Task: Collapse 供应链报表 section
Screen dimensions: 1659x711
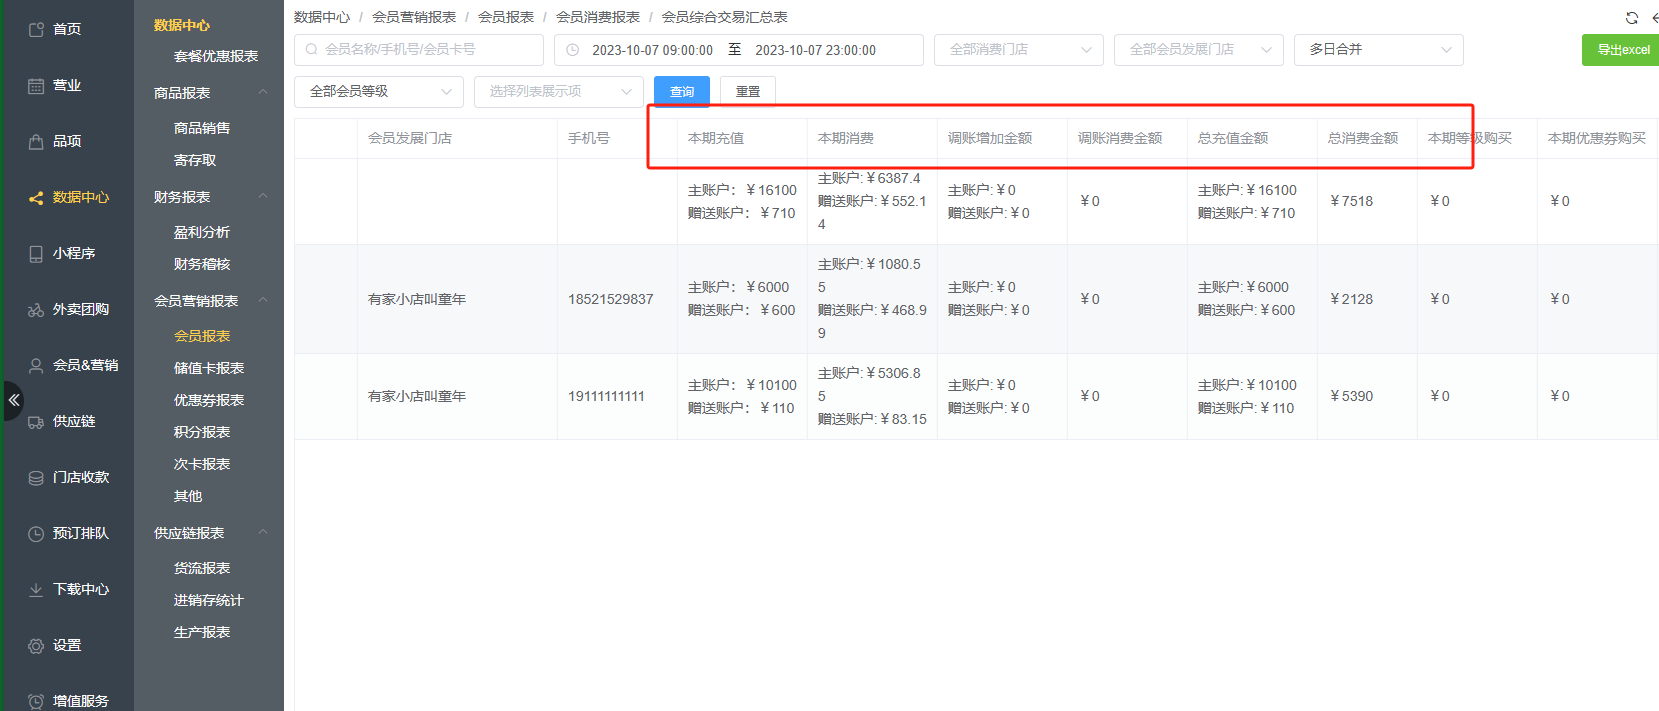Action: [x=263, y=533]
